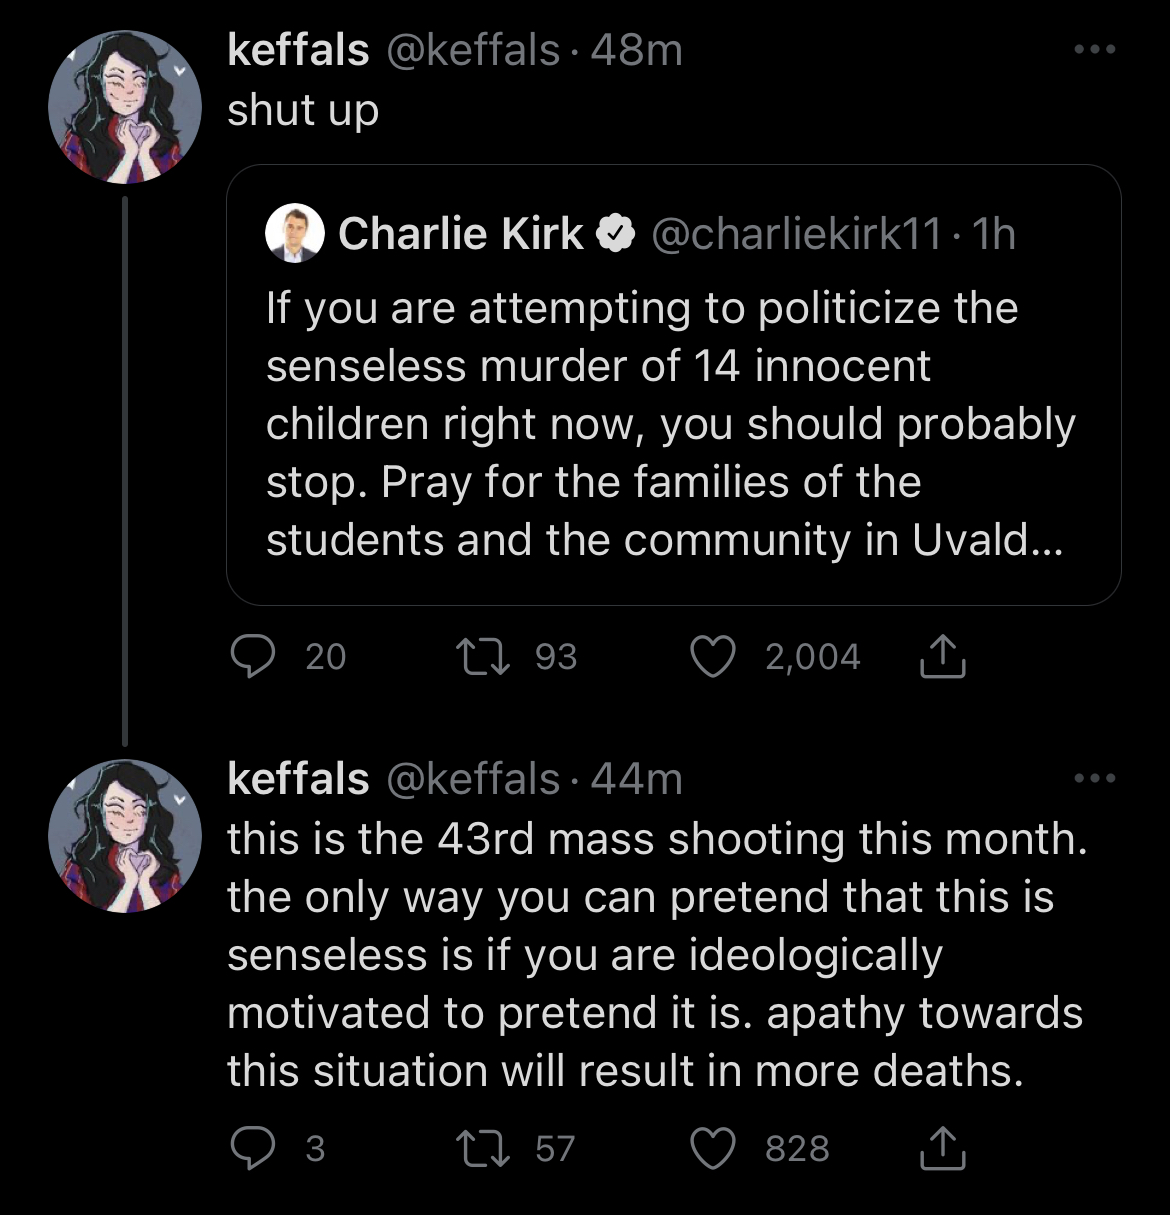Screen dimensions: 1170x1215
Task: Reply to the 43rd mass shooting tweet
Action: pos(253,1148)
